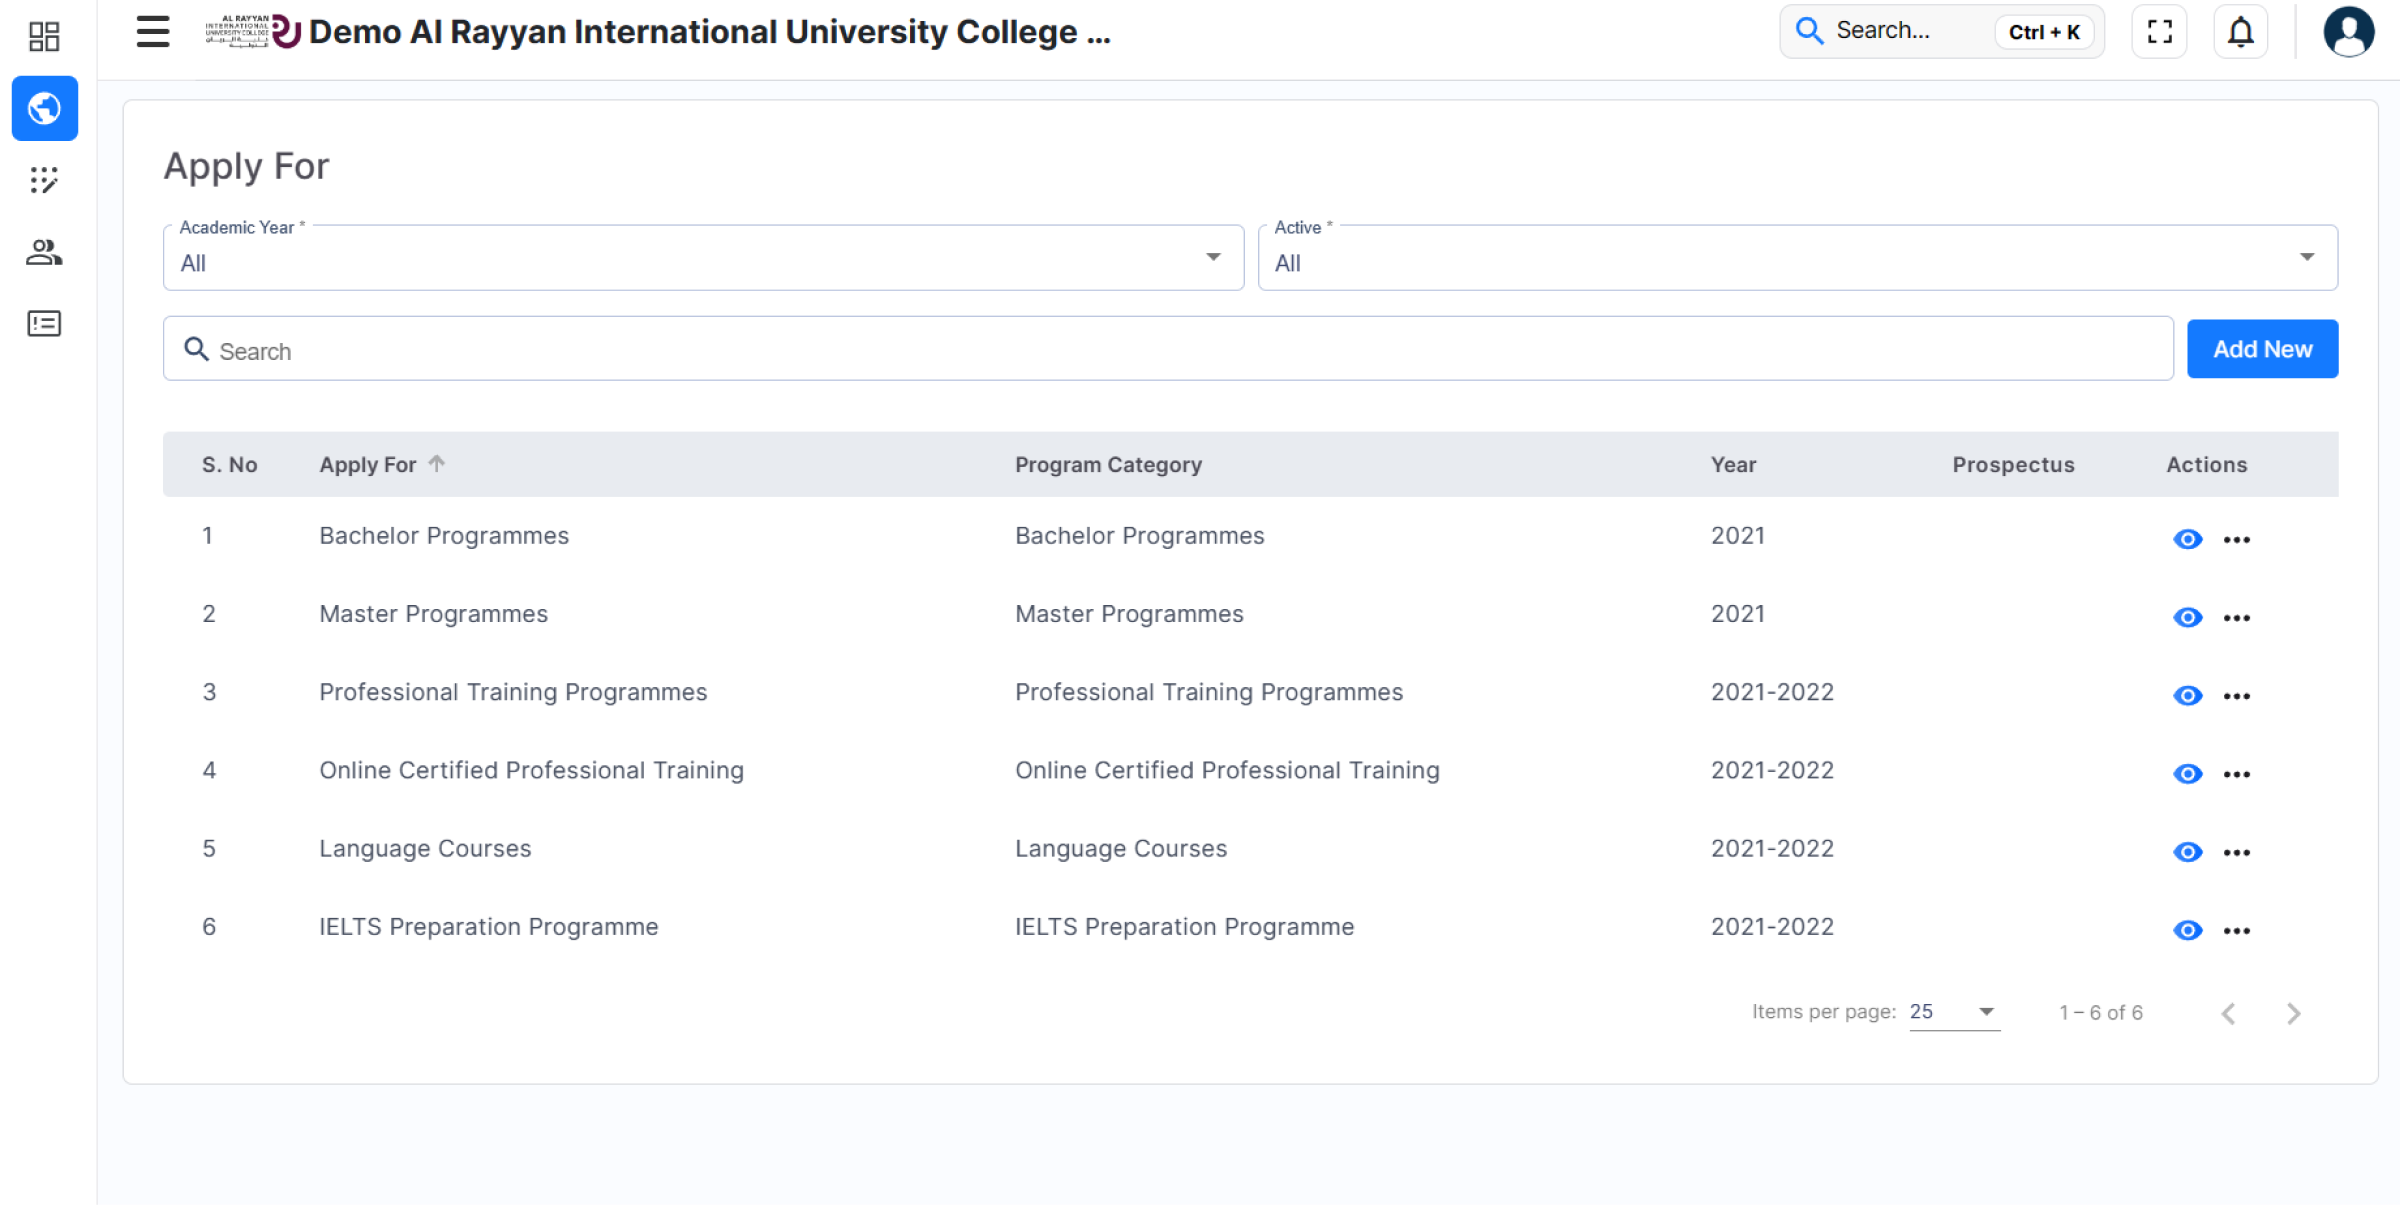Image resolution: width=2400 pixels, height=1205 pixels.
Task: Sort by Apply For column header
Action: click(368, 465)
